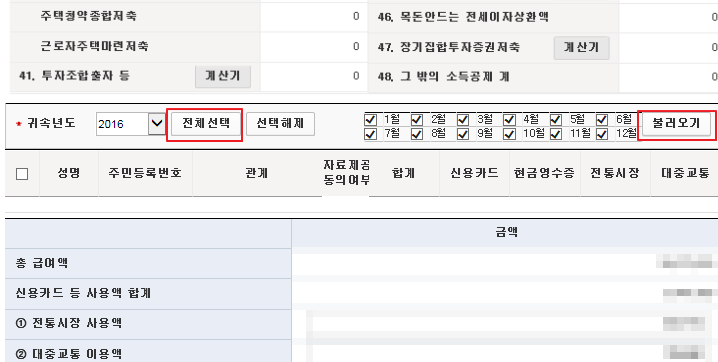
Task: Uncheck the 8월 checkbox
Action: (x=417, y=134)
